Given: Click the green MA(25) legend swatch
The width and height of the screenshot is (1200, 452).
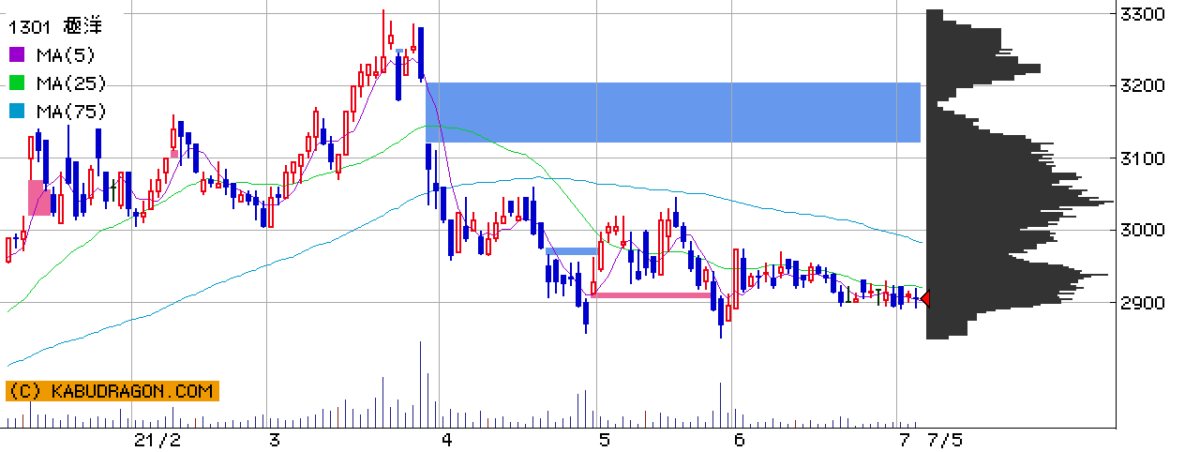Looking at the screenshot, I should click(x=17, y=83).
